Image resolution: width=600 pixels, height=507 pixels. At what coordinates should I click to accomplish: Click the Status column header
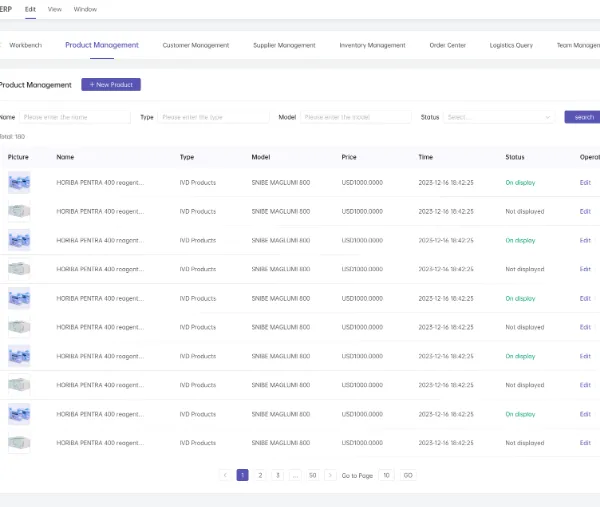(x=515, y=157)
